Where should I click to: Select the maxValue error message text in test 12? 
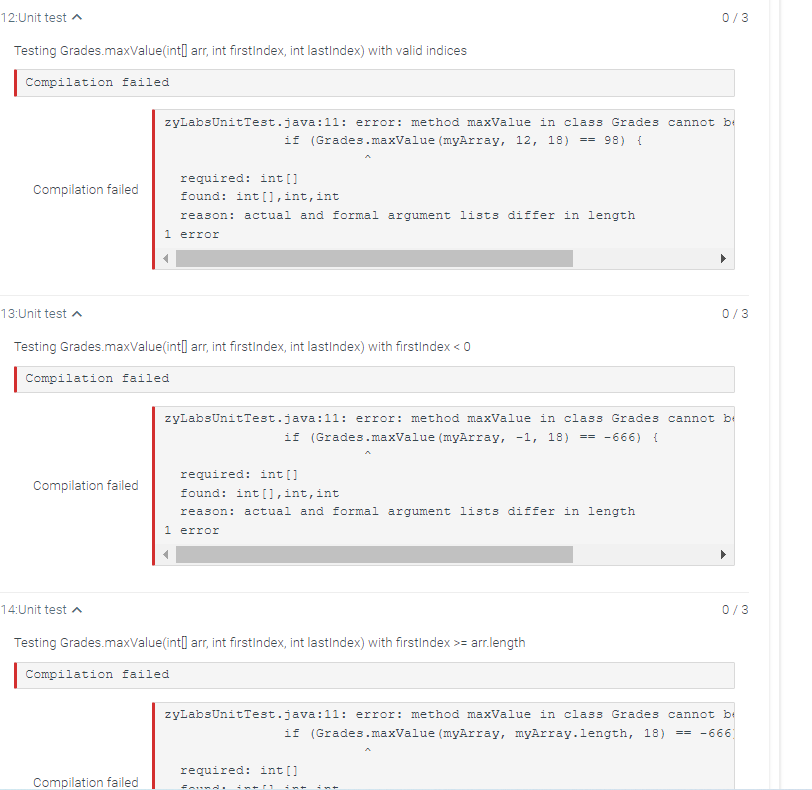click(440, 122)
